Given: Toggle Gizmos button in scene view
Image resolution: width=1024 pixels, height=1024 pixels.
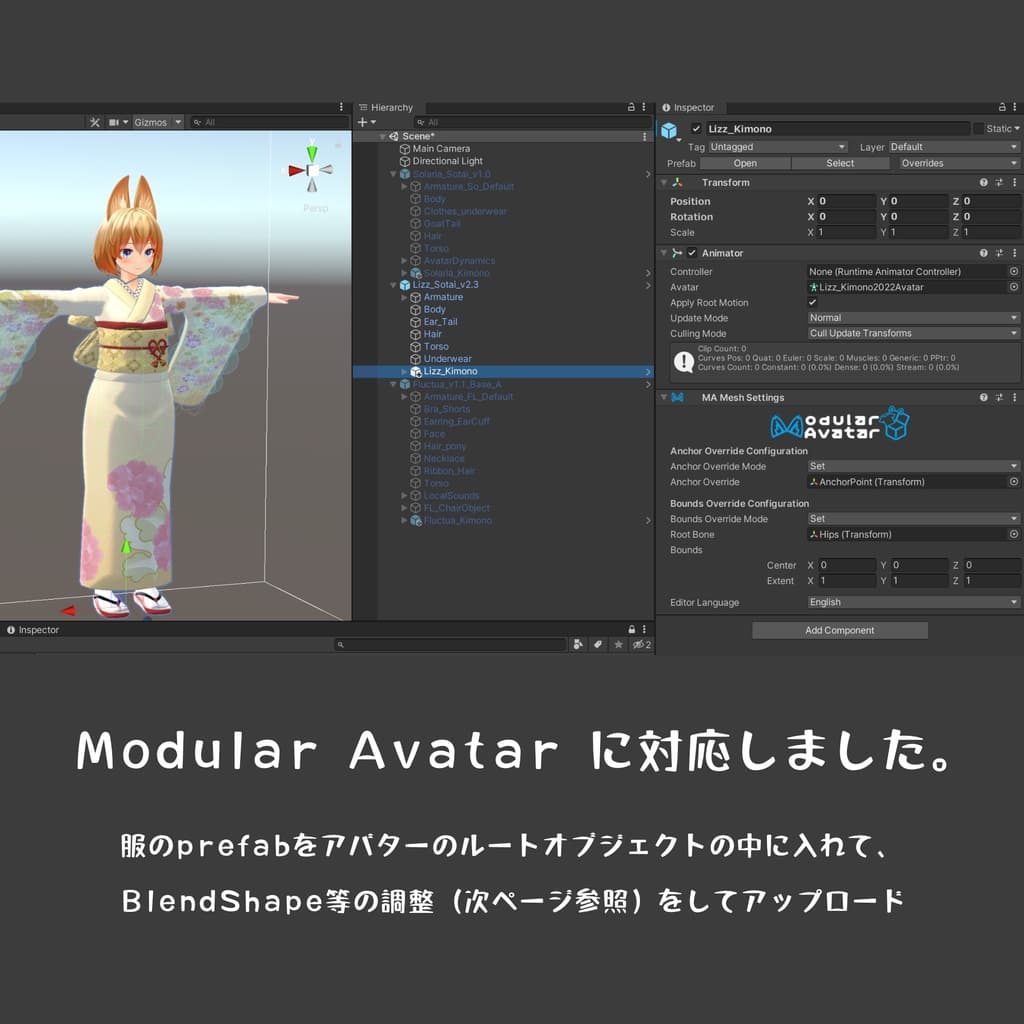Looking at the screenshot, I should tap(151, 122).
